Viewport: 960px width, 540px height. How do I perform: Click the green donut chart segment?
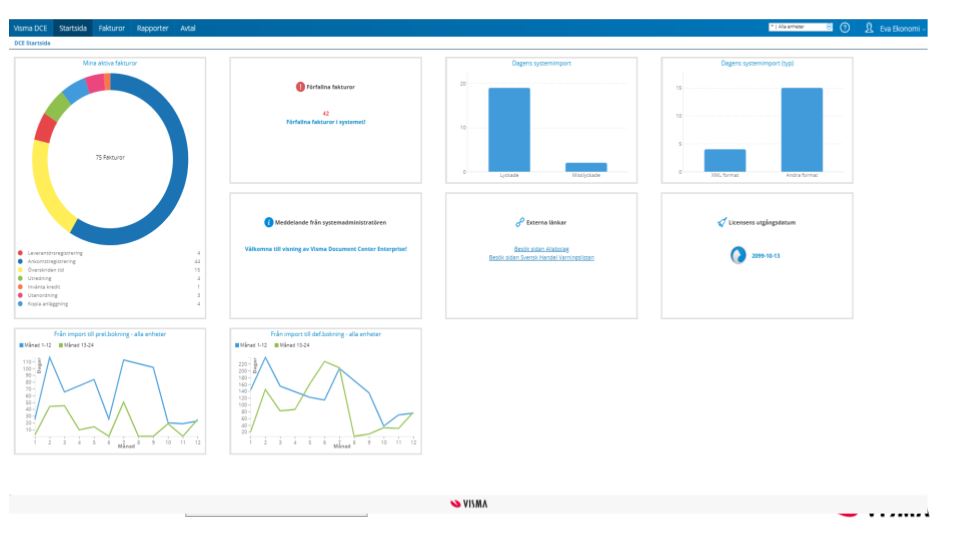(58, 106)
